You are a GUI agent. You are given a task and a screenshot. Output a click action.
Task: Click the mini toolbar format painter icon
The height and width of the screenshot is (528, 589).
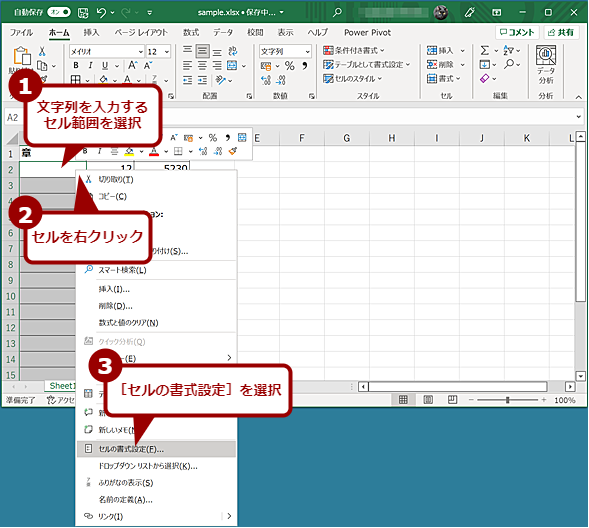coord(233,151)
